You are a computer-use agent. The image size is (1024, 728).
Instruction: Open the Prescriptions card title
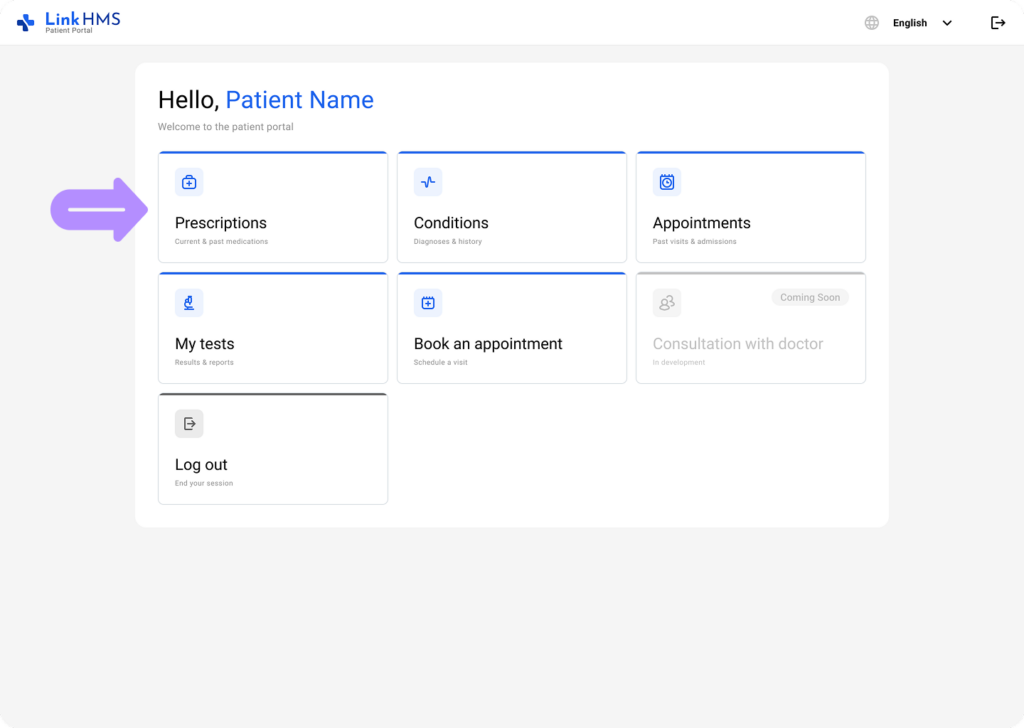coord(221,223)
